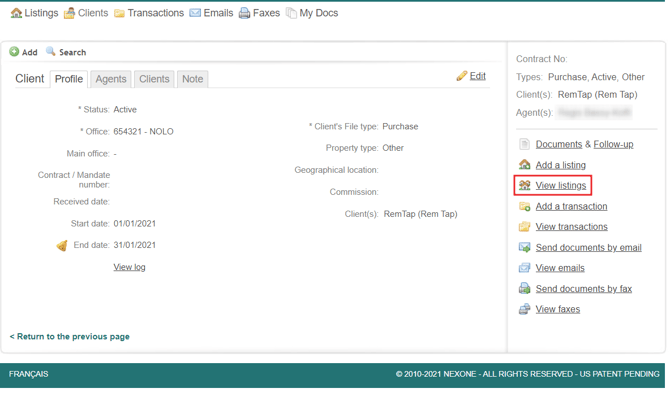Click the Documents page icon in sidebar

tap(524, 144)
